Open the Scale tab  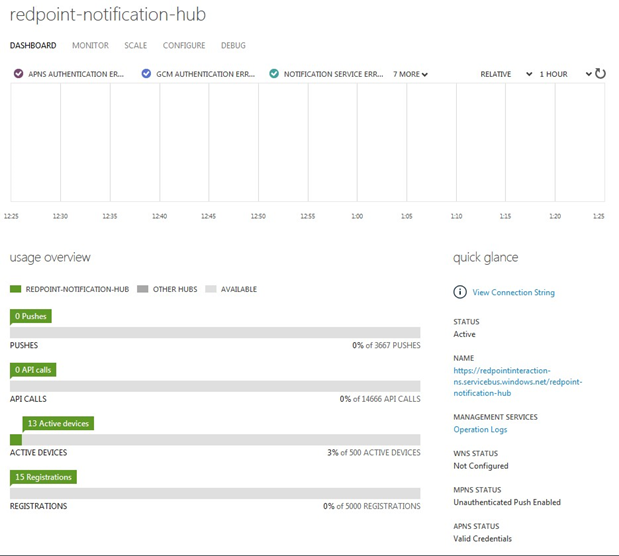point(135,45)
